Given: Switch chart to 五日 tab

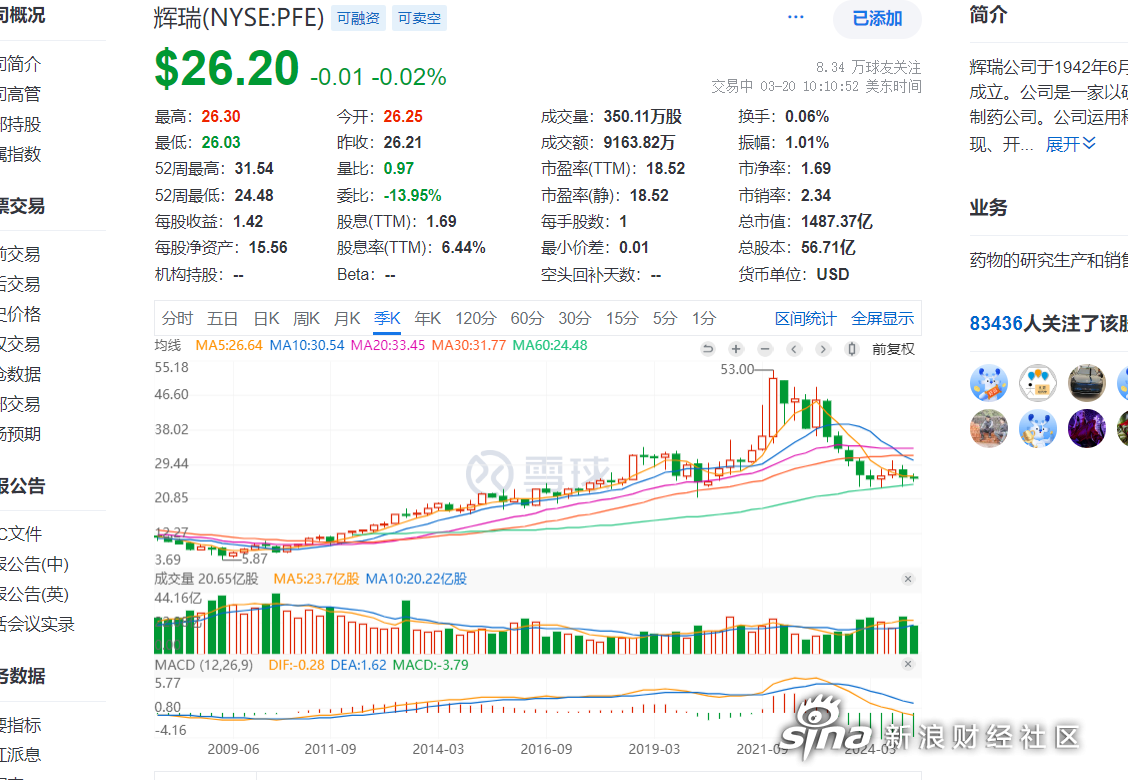Looking at the screenshot, I should point(222,318).
